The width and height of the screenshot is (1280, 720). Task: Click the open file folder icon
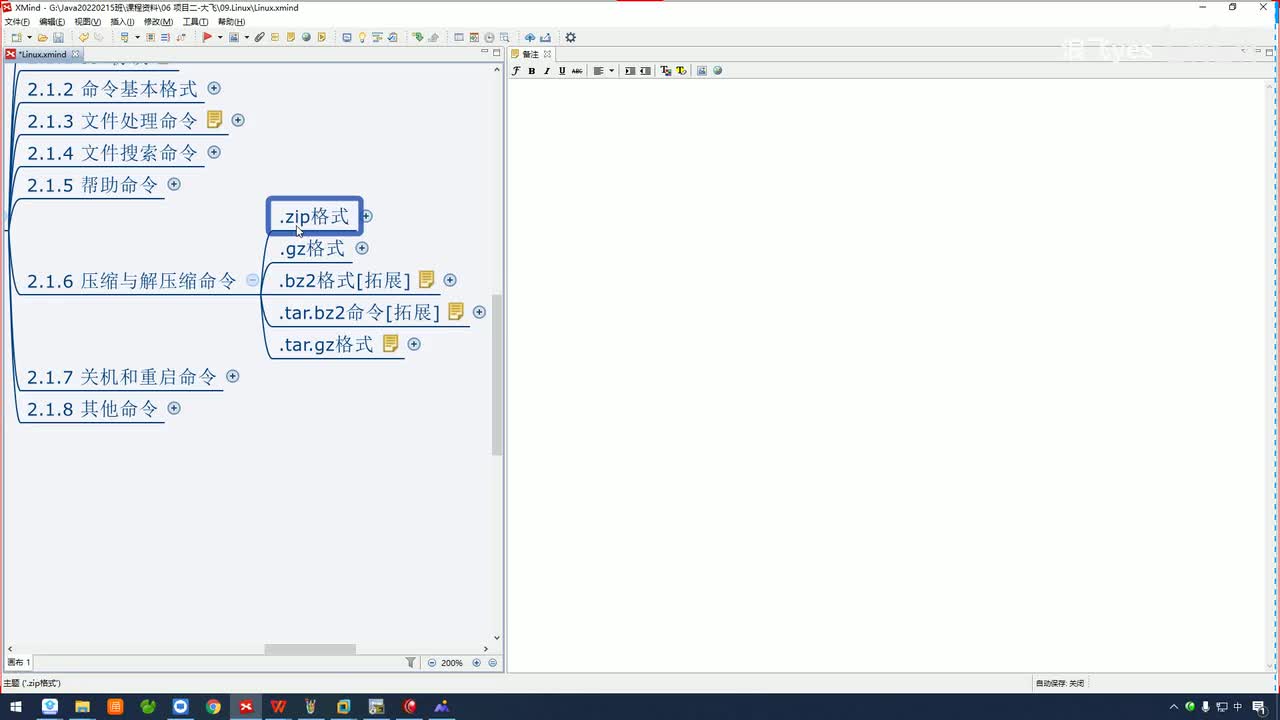pyautogui.click(x=42, y=37)
